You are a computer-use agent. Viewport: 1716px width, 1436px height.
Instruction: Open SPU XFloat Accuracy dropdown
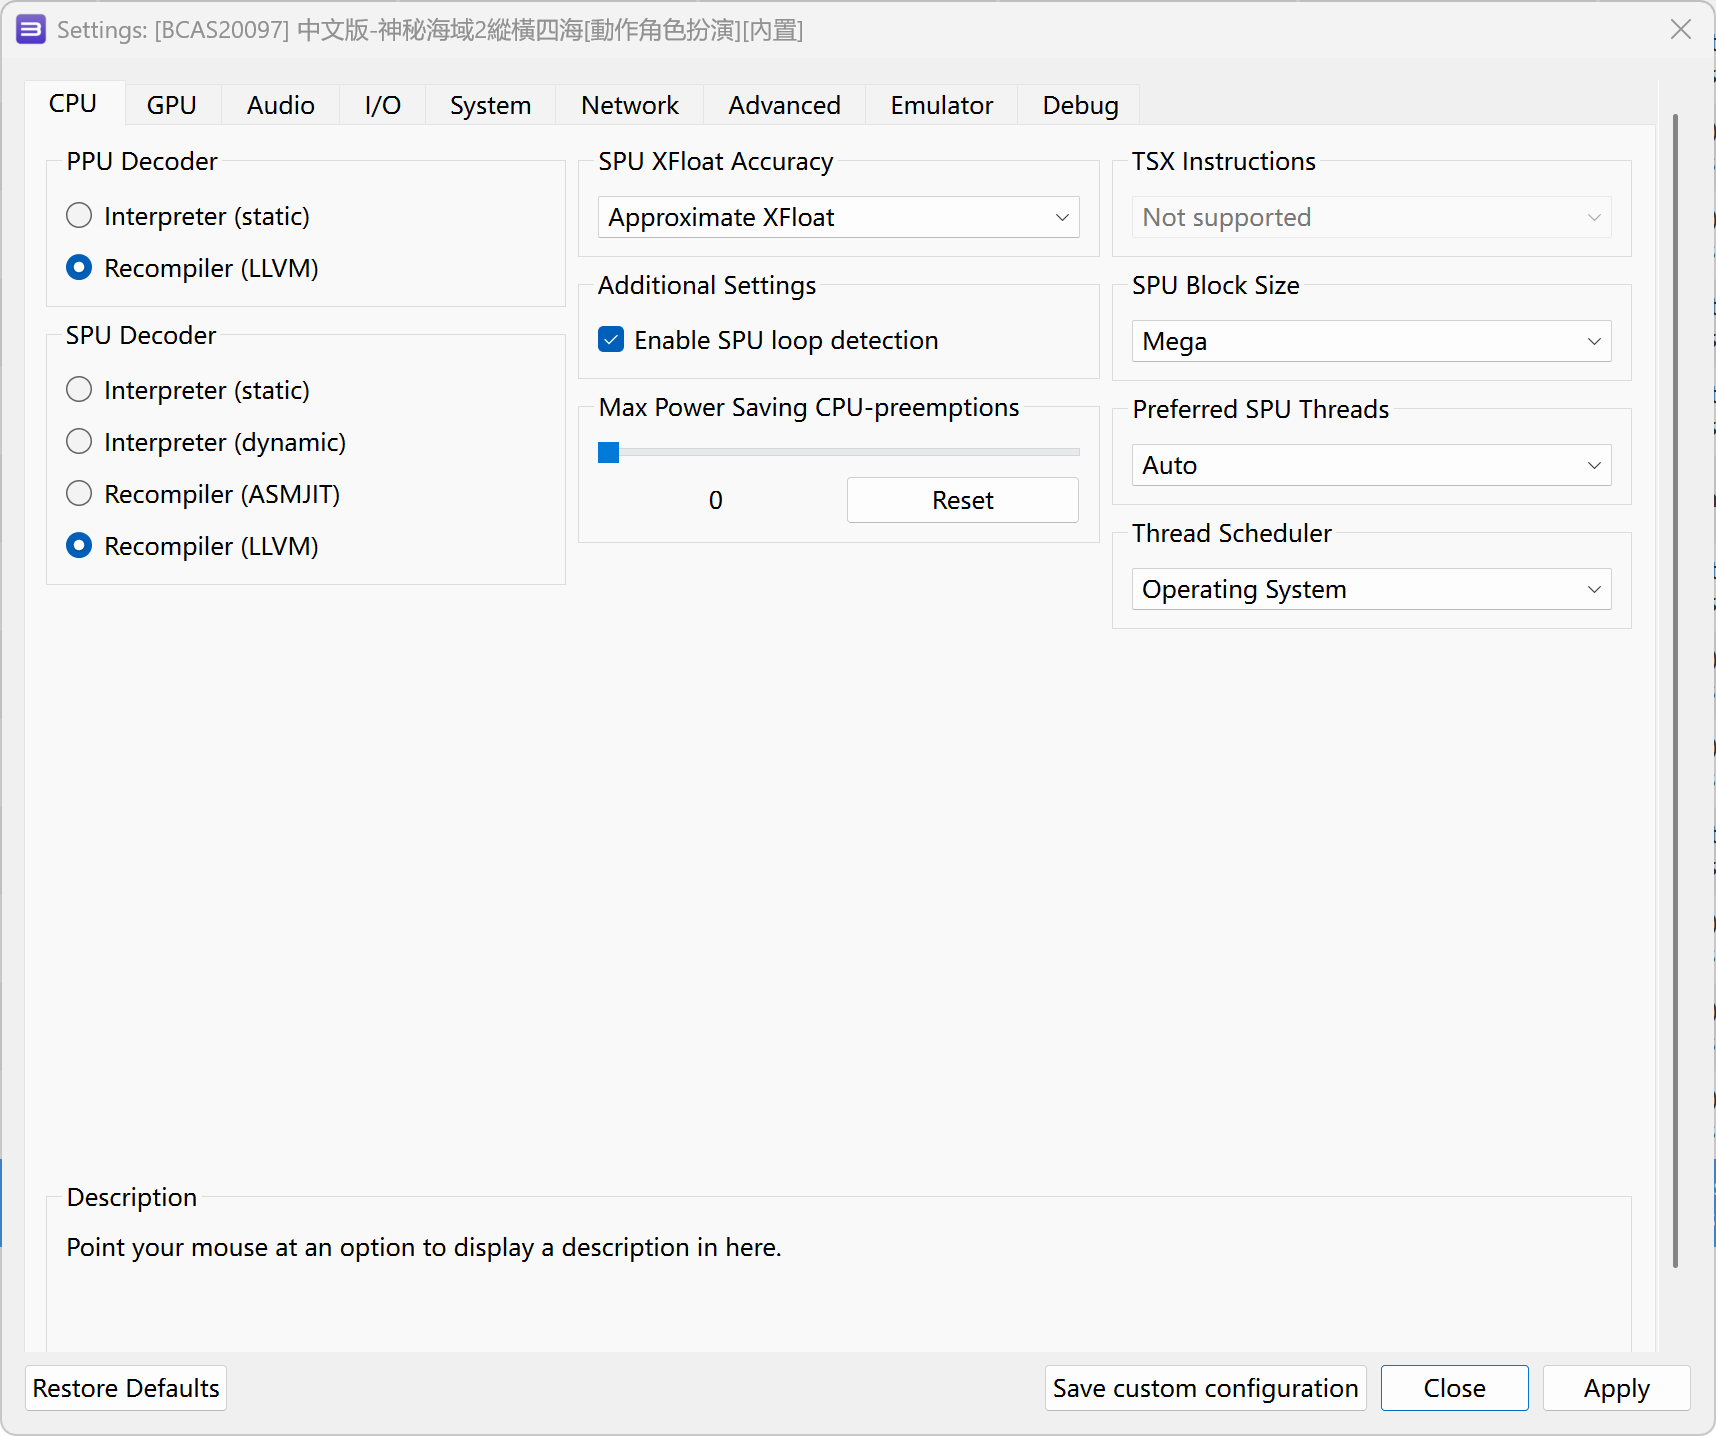tap(839, 217)
